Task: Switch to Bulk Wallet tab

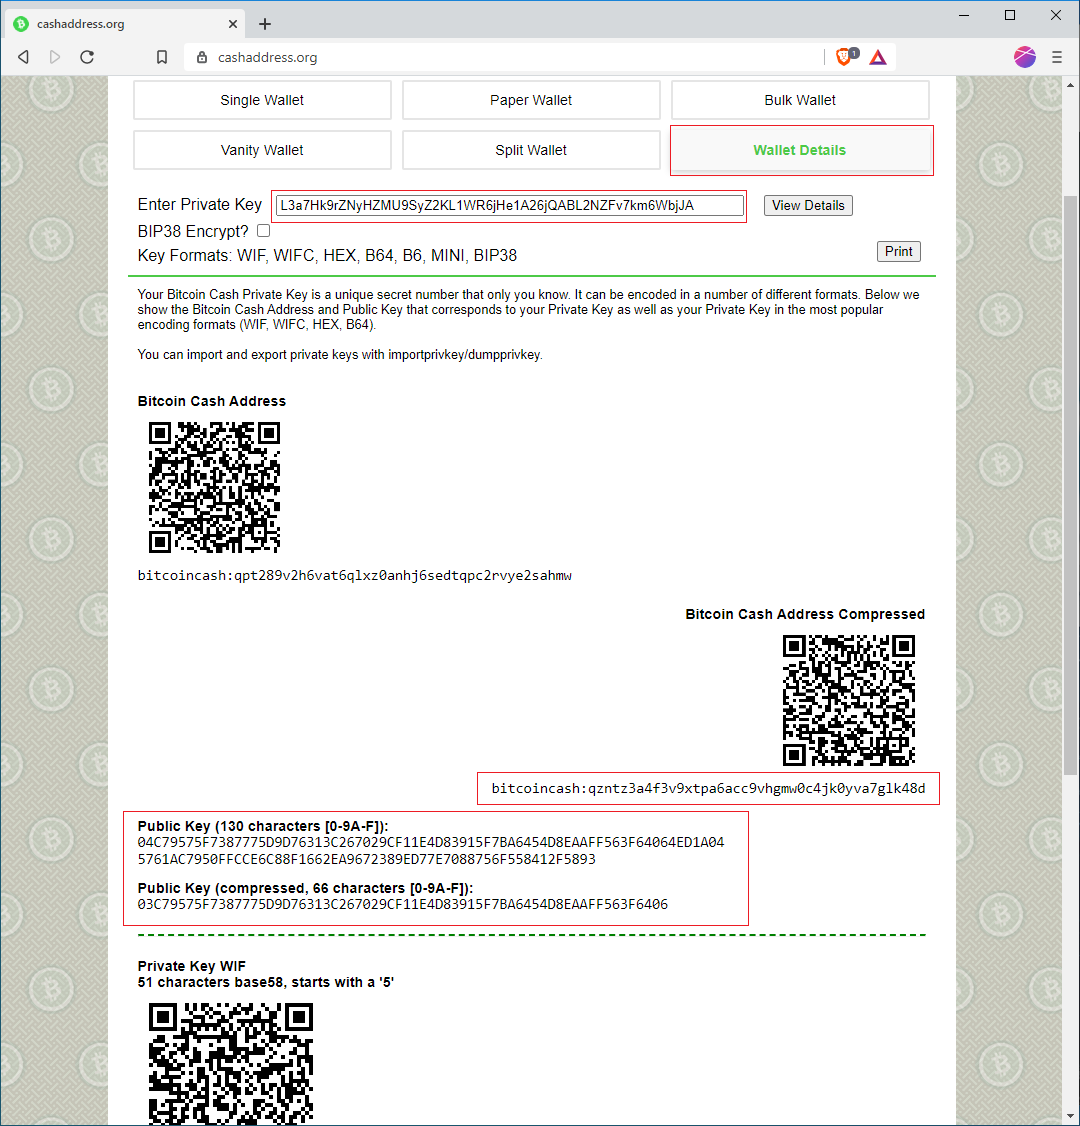Action: click(800, 100)
